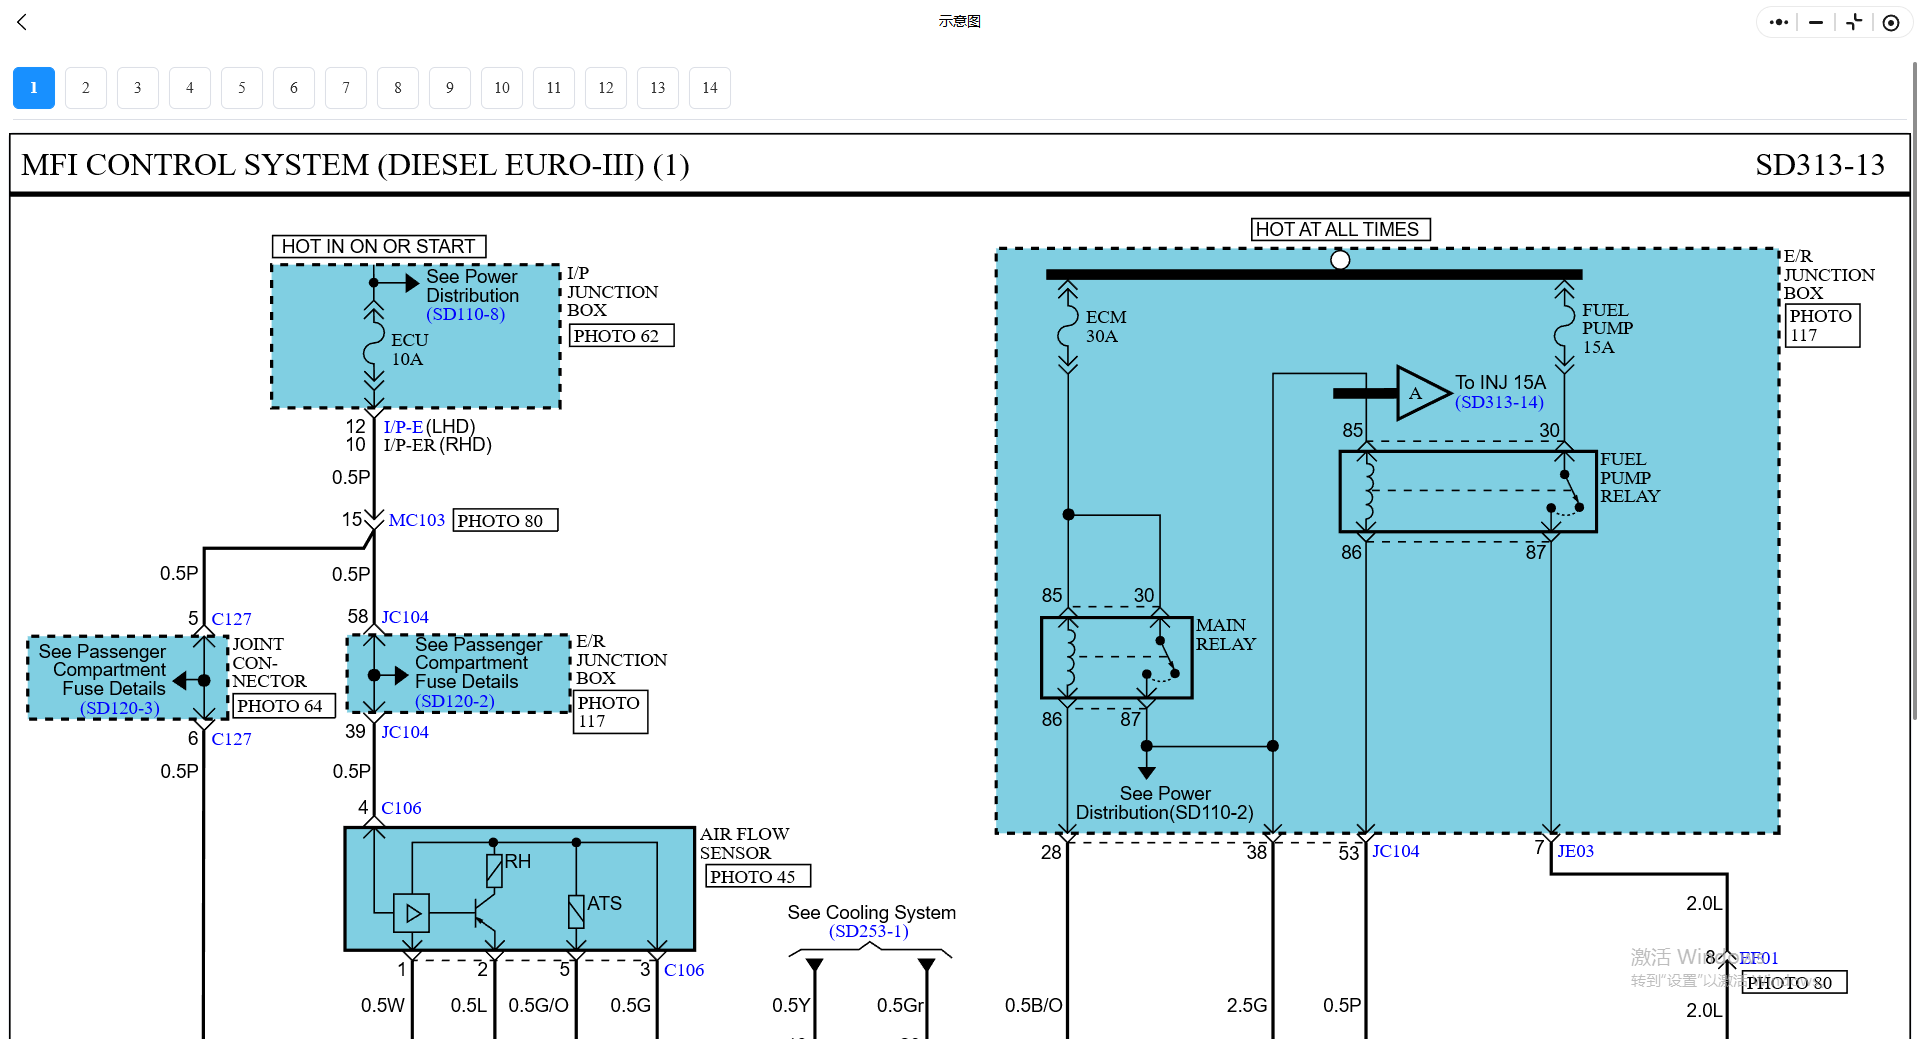Switch to page tab 1
1920x1039 pixels.
coord(34,88)
